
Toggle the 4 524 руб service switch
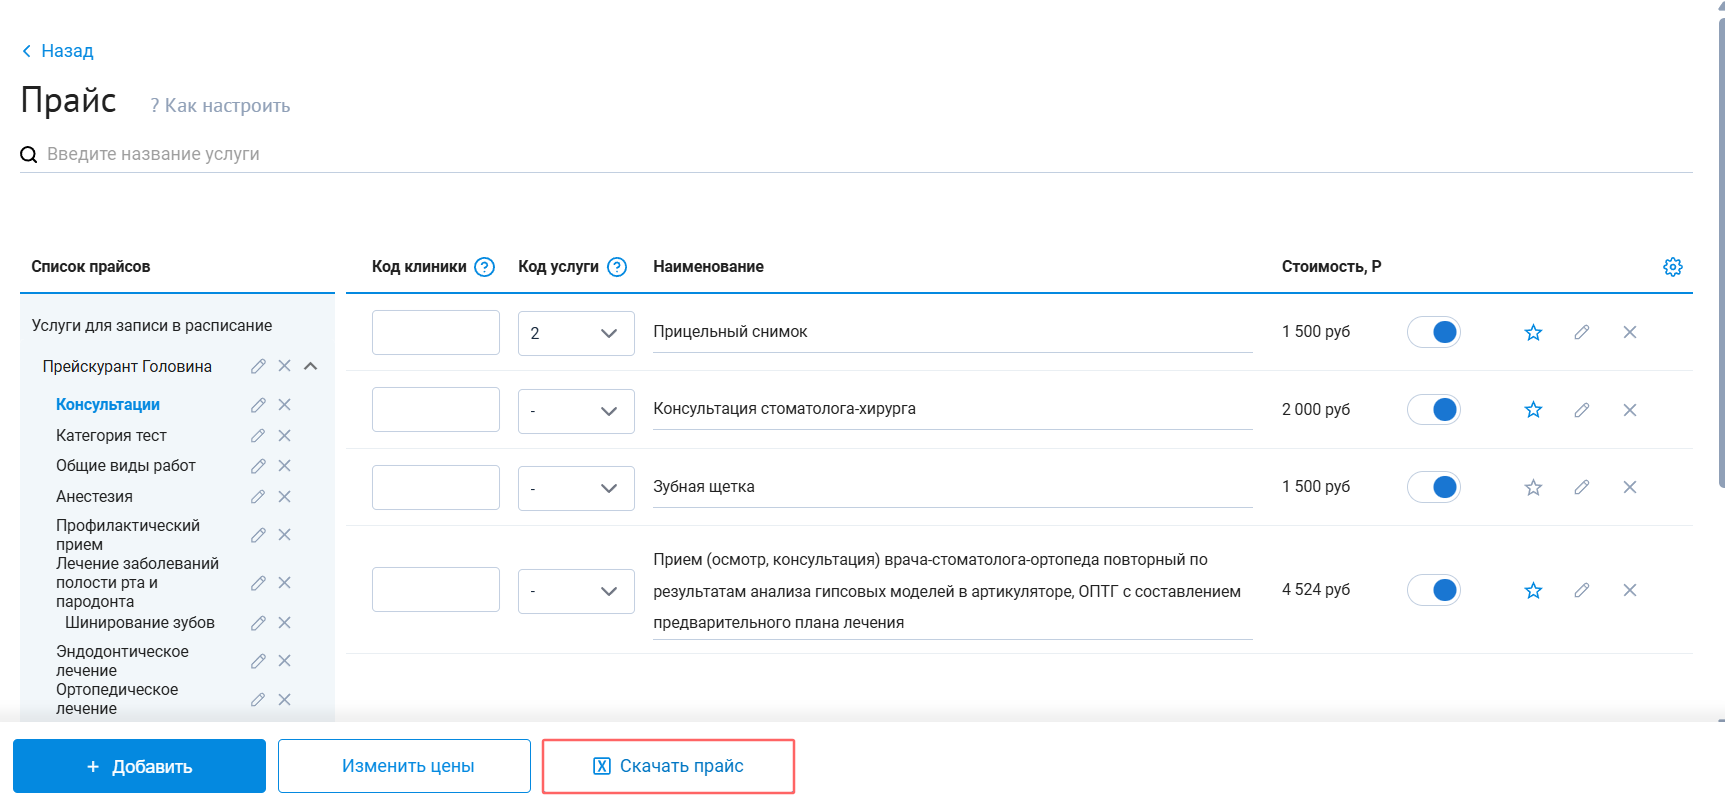point(1433,590)
